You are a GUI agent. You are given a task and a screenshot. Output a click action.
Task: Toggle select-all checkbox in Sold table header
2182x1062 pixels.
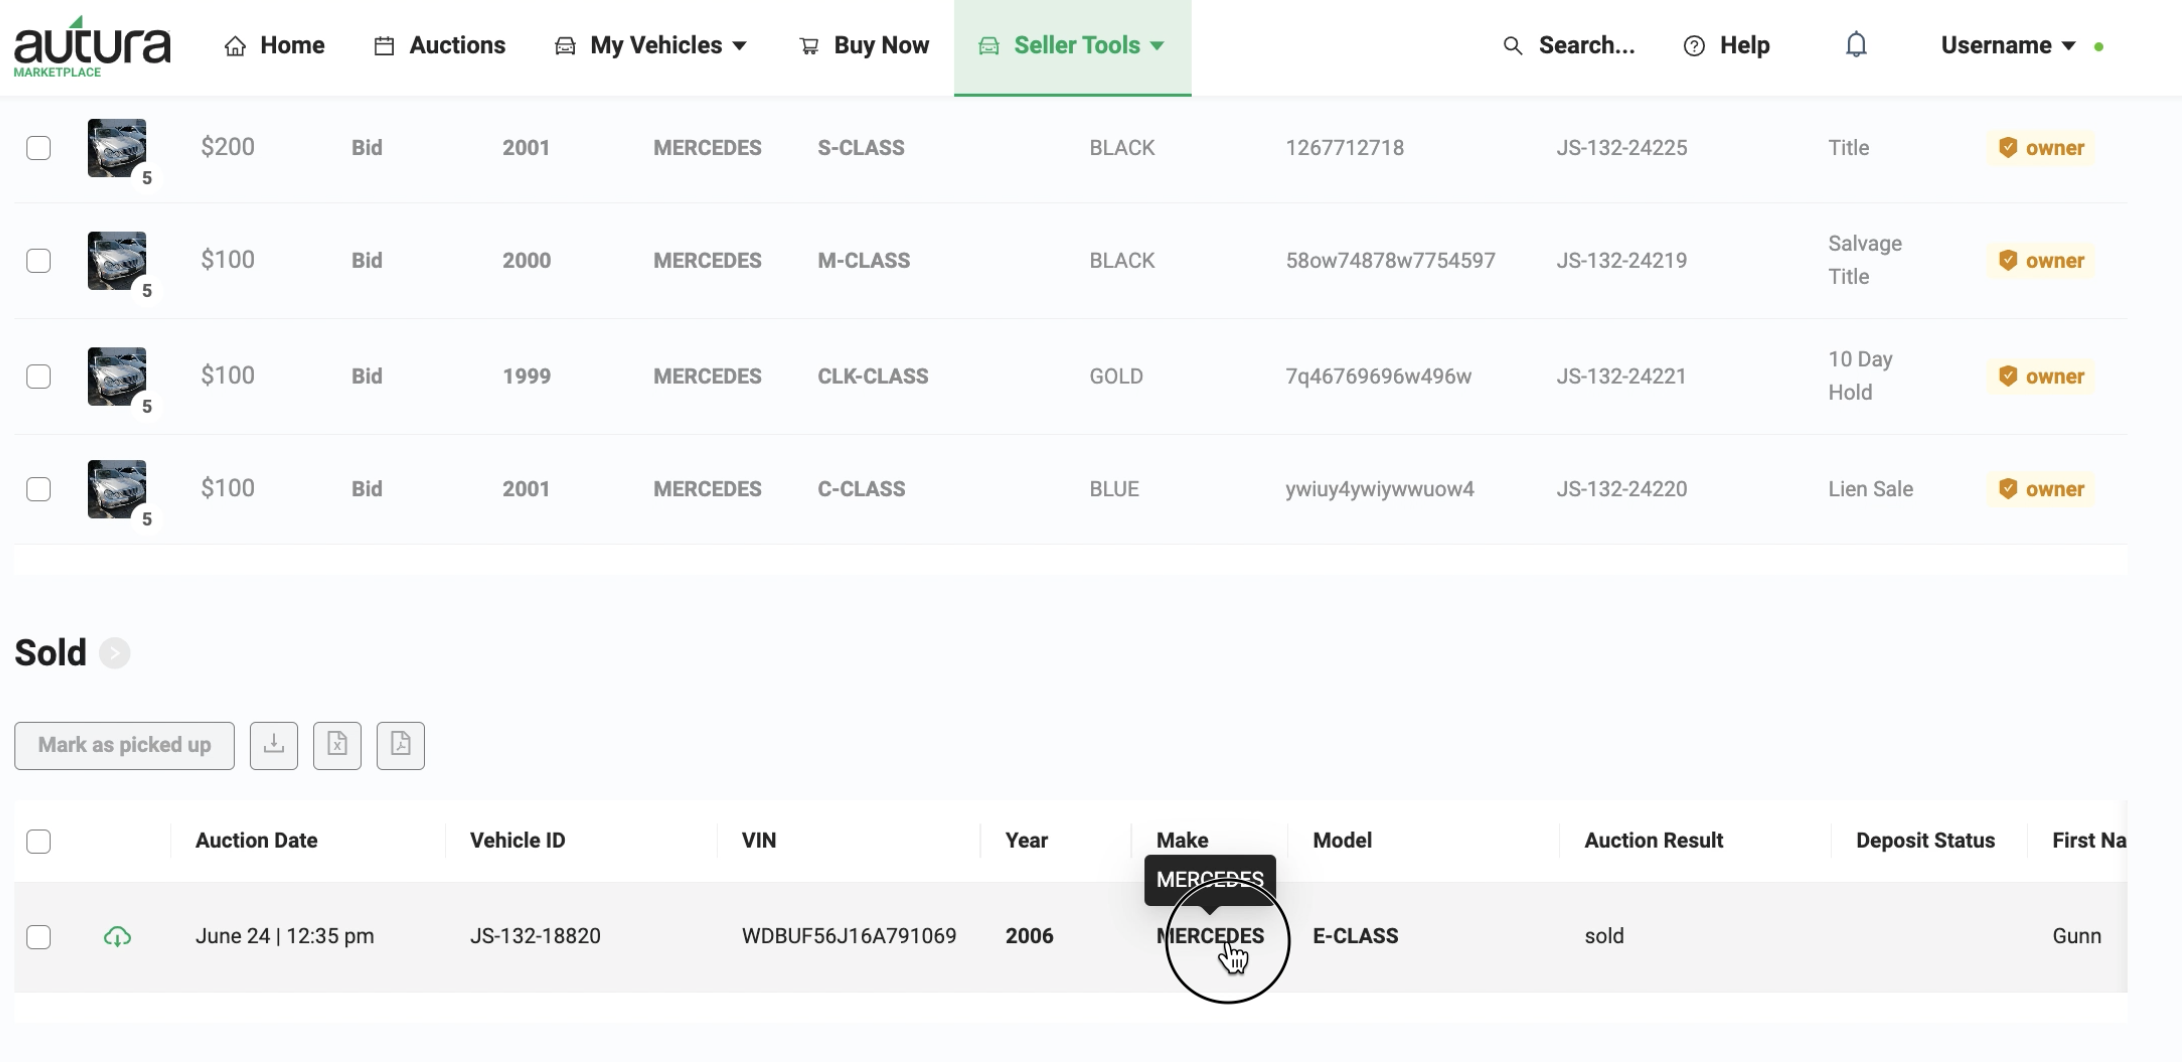[38, 842]
